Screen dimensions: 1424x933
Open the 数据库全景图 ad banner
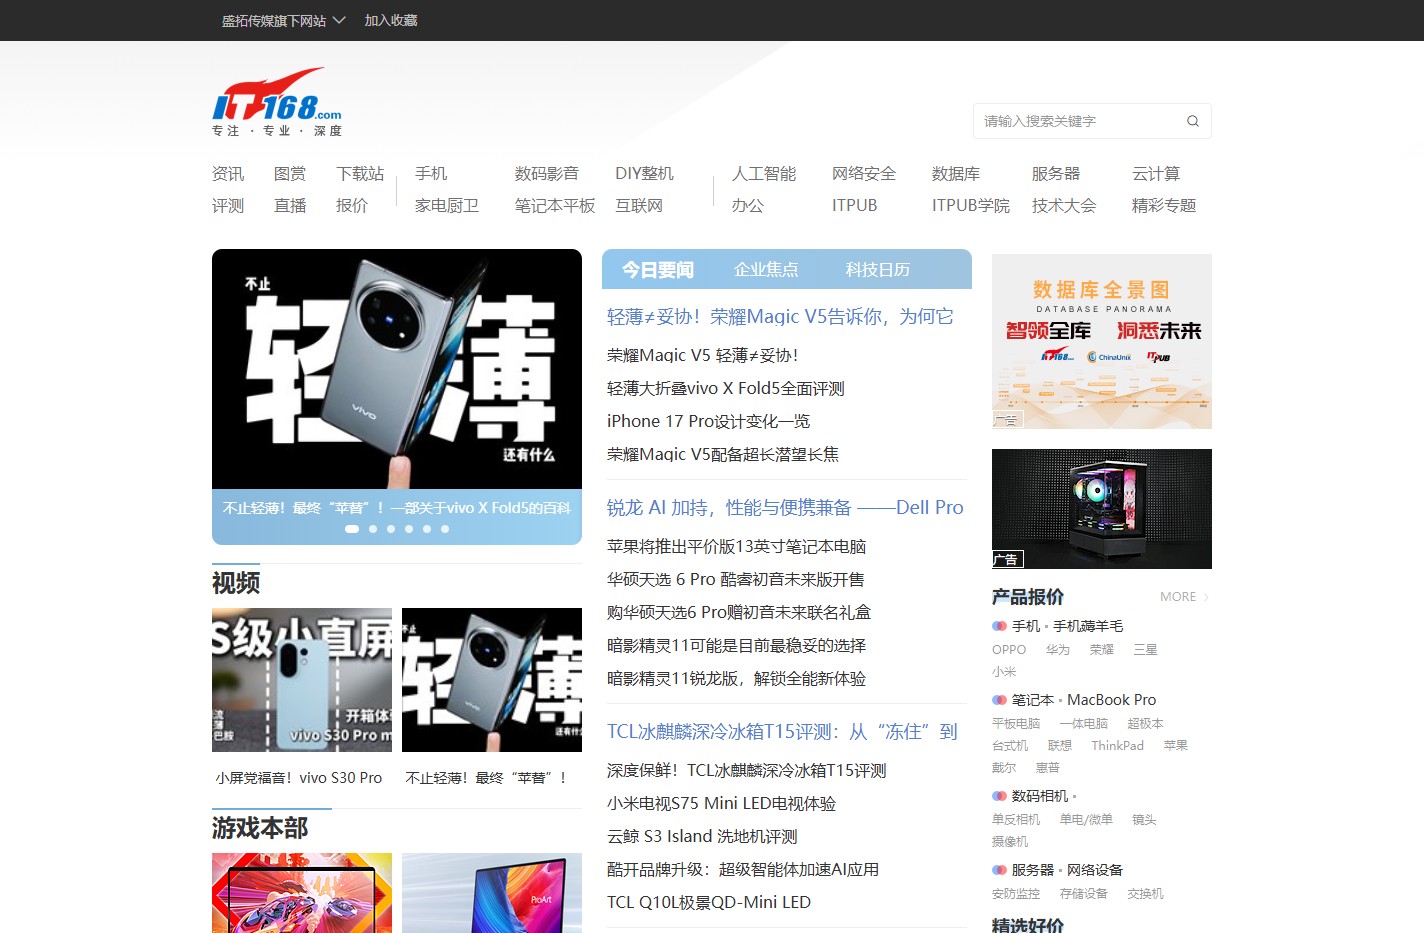click(x=1102, y=341)
